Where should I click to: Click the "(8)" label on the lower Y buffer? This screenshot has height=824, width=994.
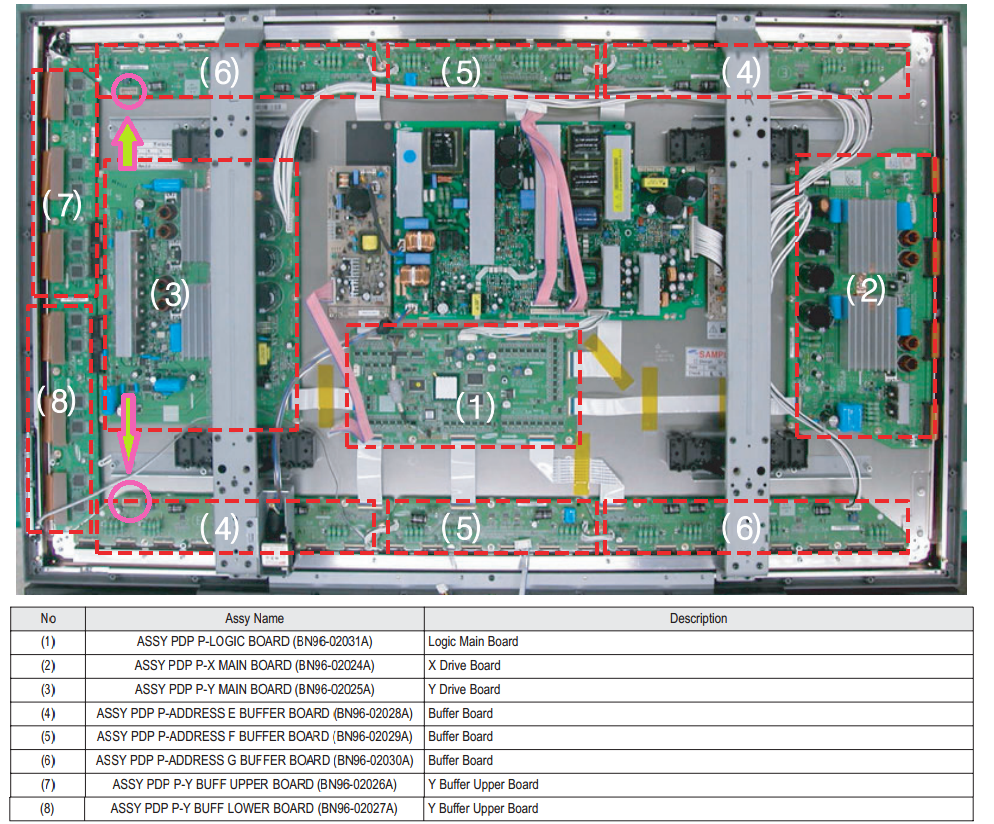click(x=56, y=401)
